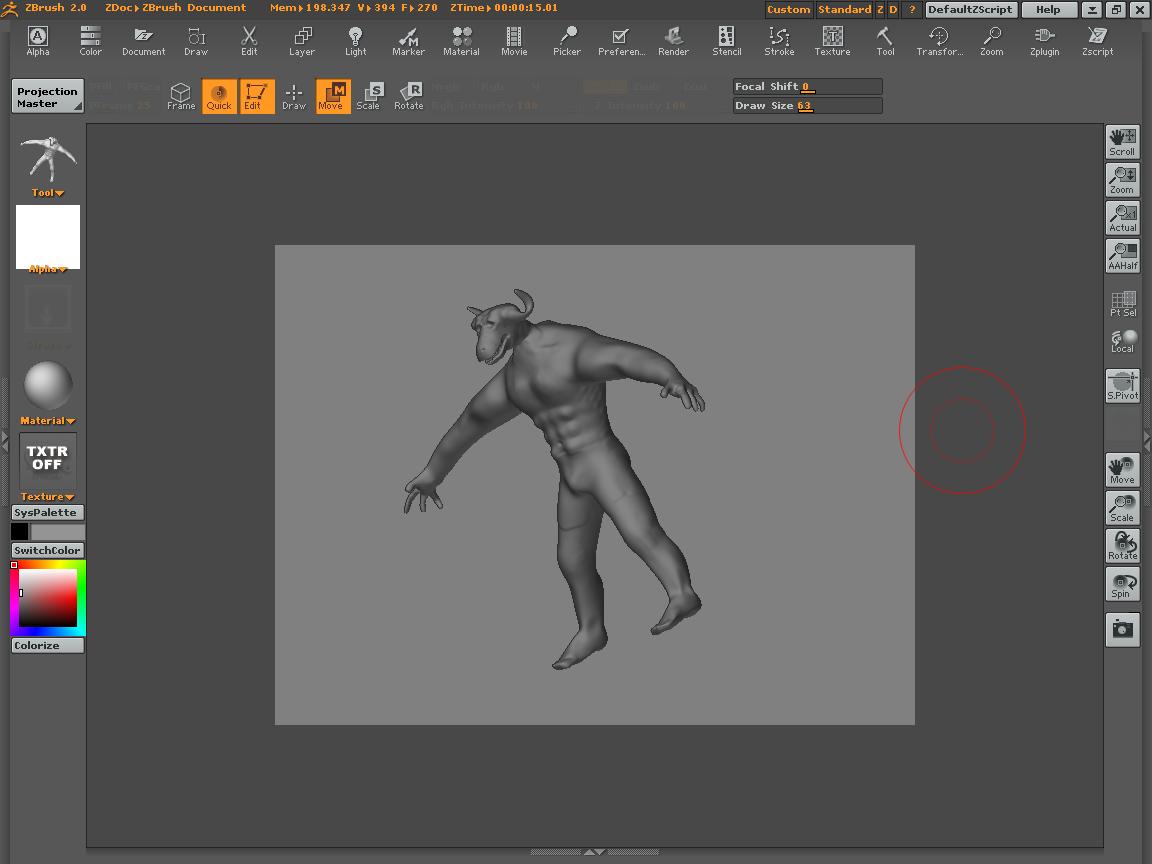This screenshot has height=864, width=1152.
Task: Select the black secondary color swatch
Action: coord(20,531)
